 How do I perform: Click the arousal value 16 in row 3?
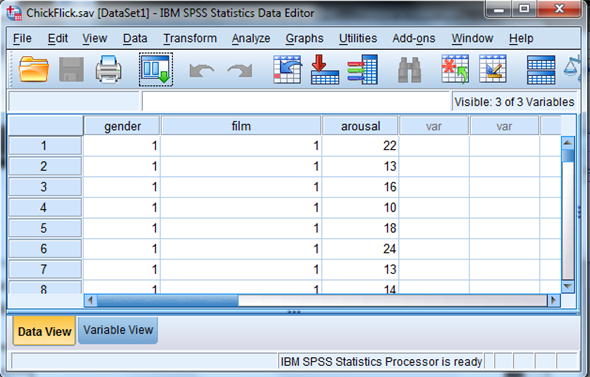pyautogui.click(x=360, y=187)
